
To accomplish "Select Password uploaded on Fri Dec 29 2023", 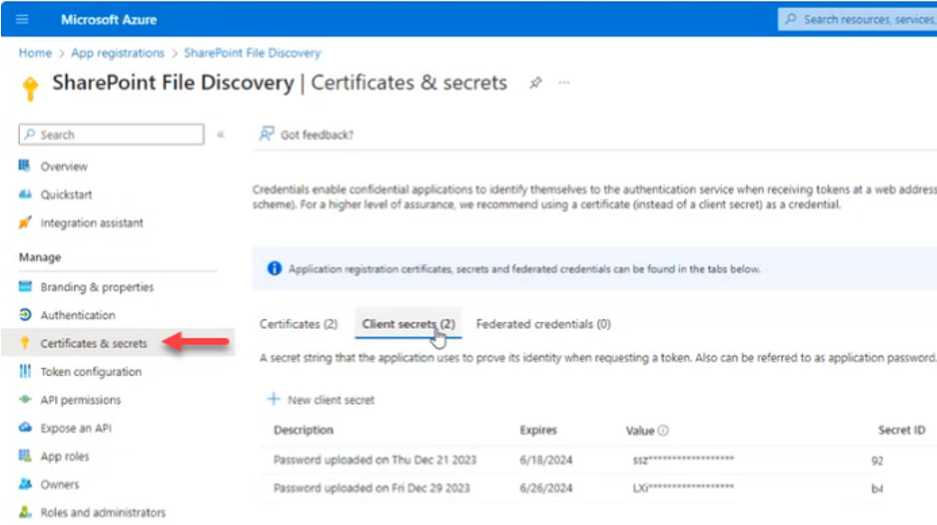I will tap(372, 488).
